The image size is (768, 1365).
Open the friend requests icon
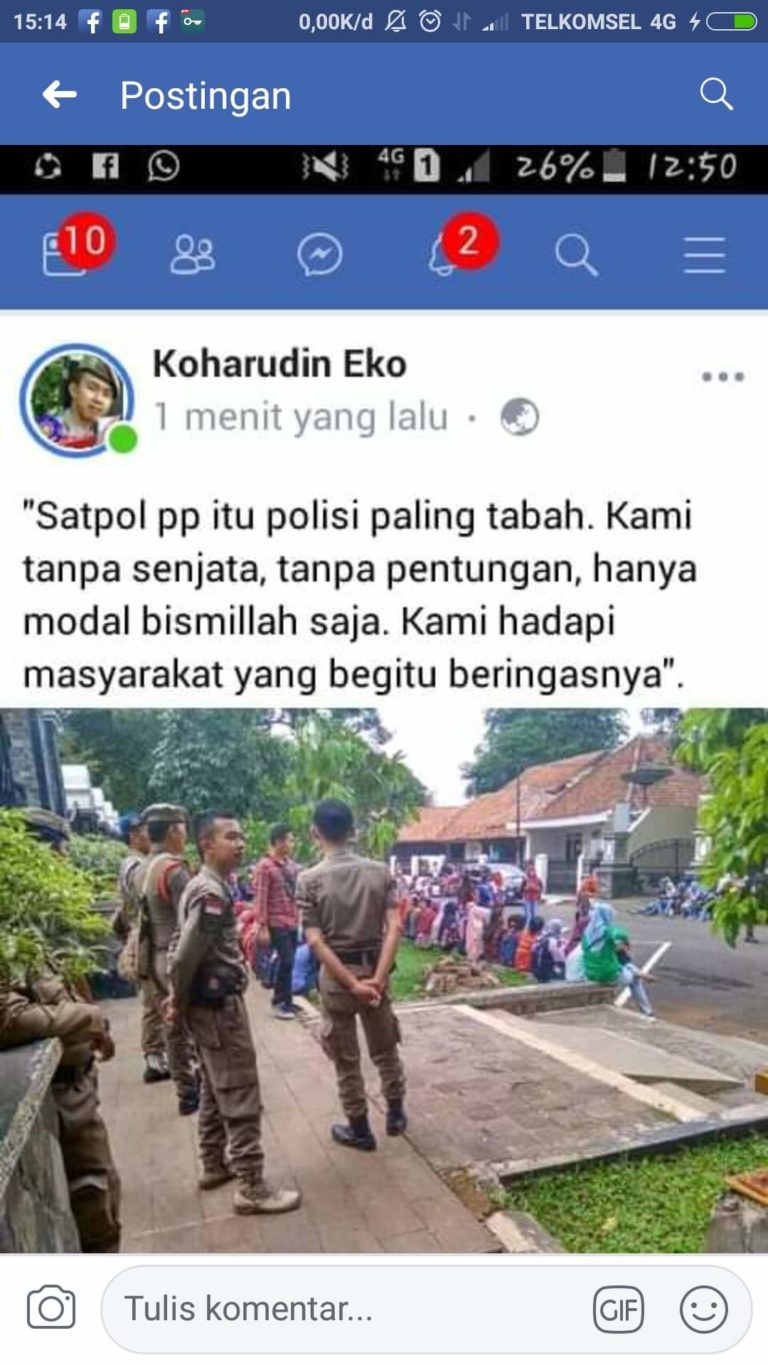(192, 256)
